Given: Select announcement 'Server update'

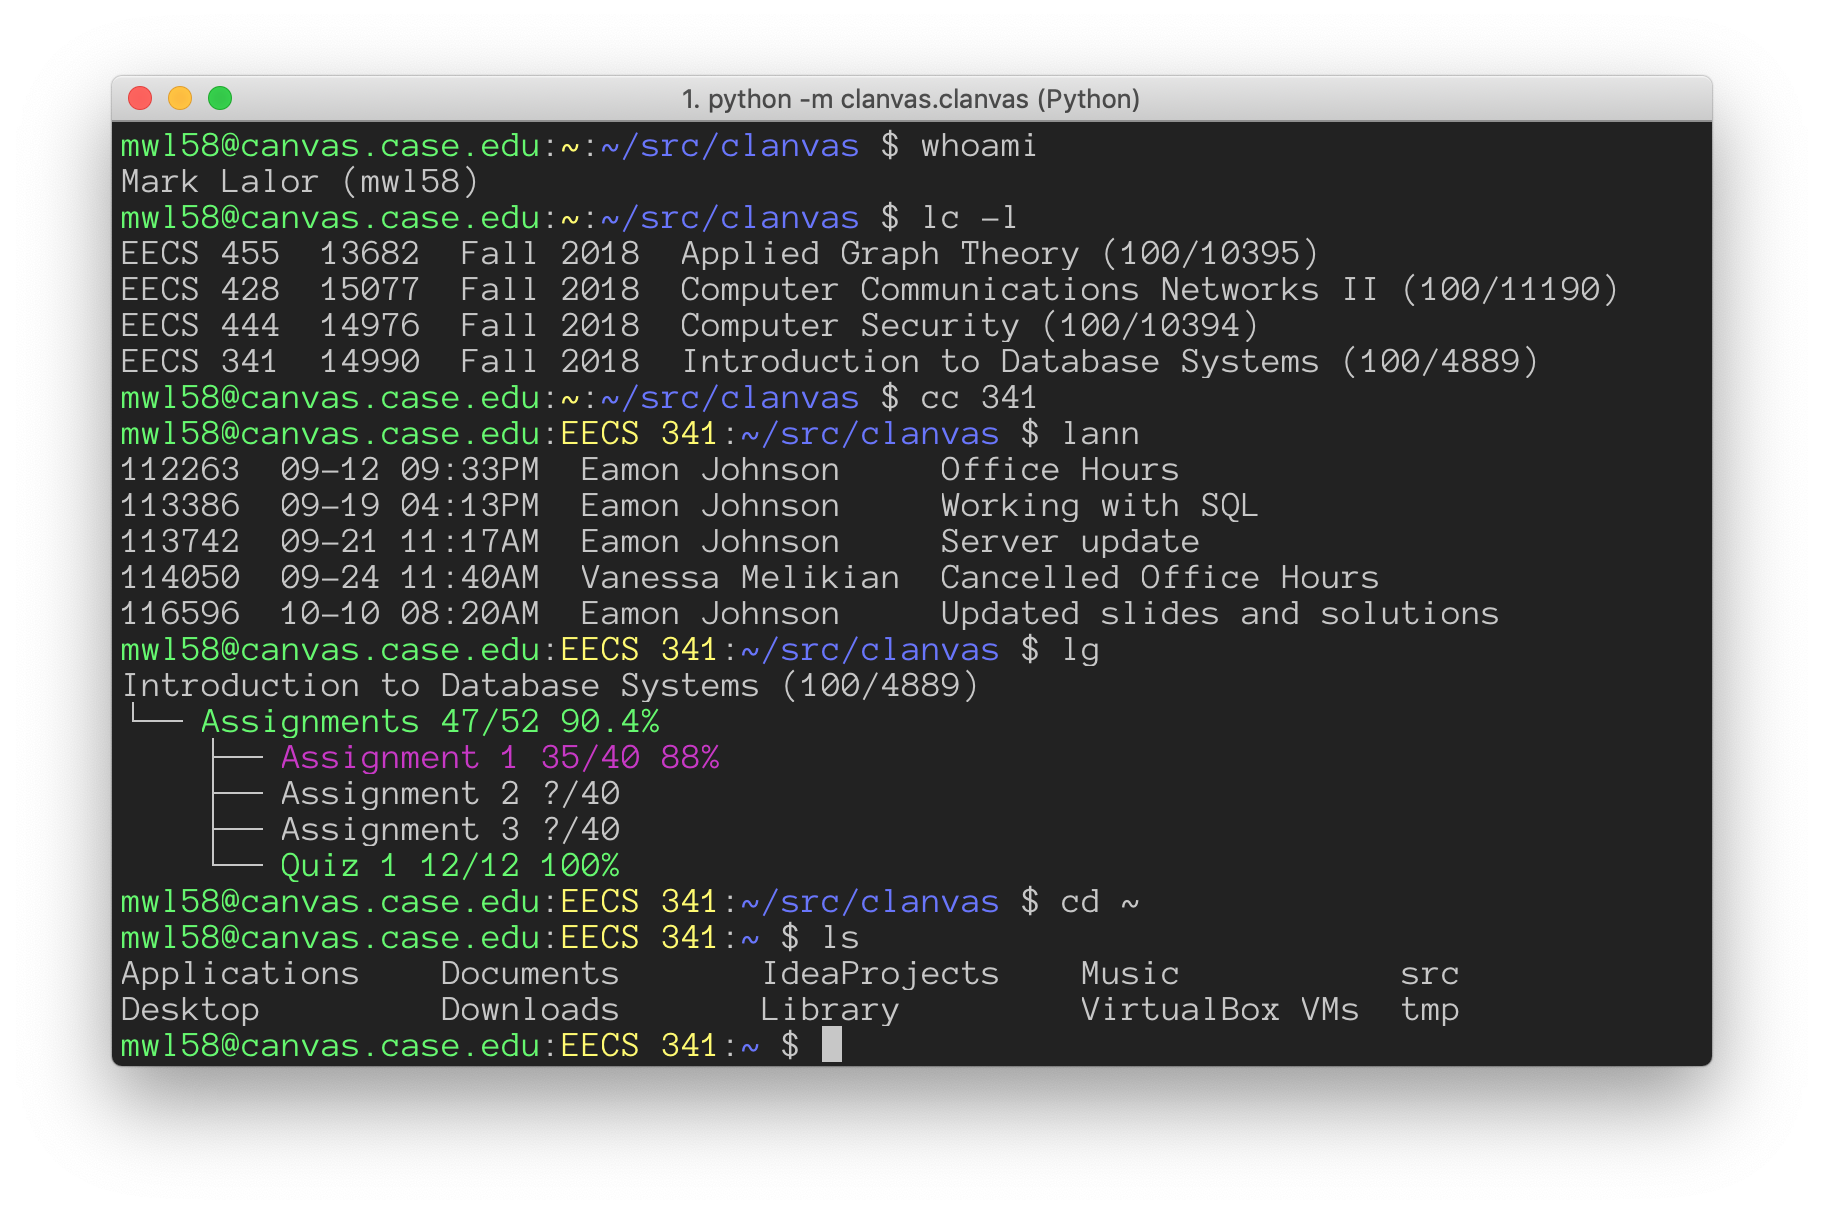Looking at the screenshot, I should point(660,542).
